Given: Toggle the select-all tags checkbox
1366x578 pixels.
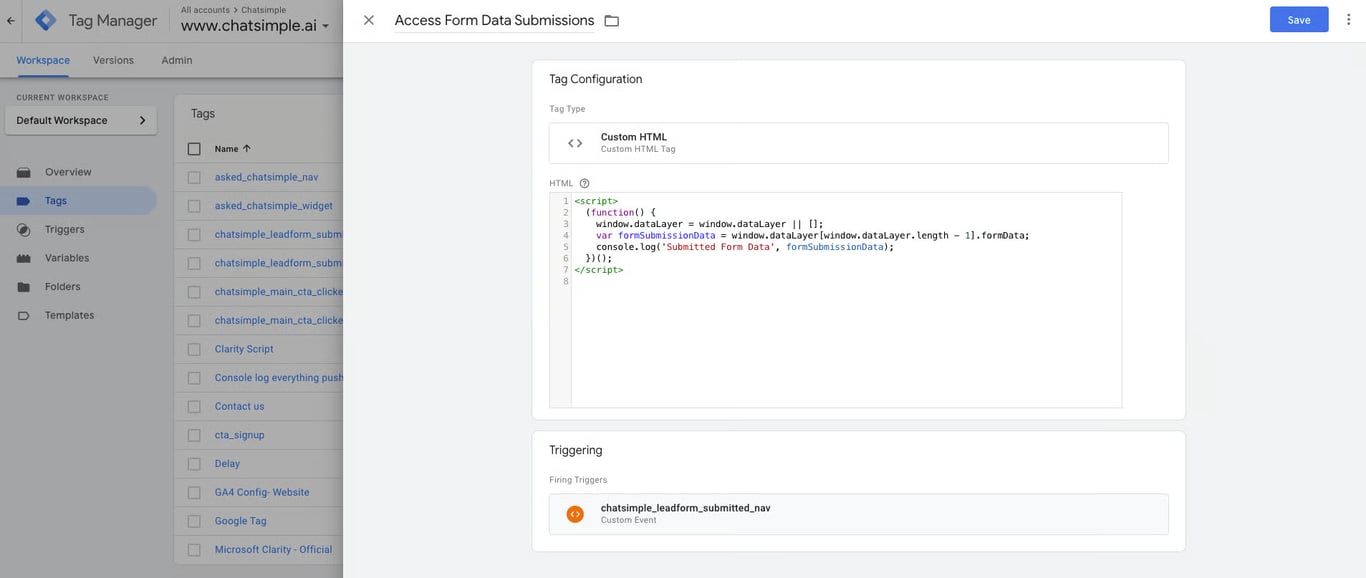Looking at the screenshot, I should pos(194,149).
